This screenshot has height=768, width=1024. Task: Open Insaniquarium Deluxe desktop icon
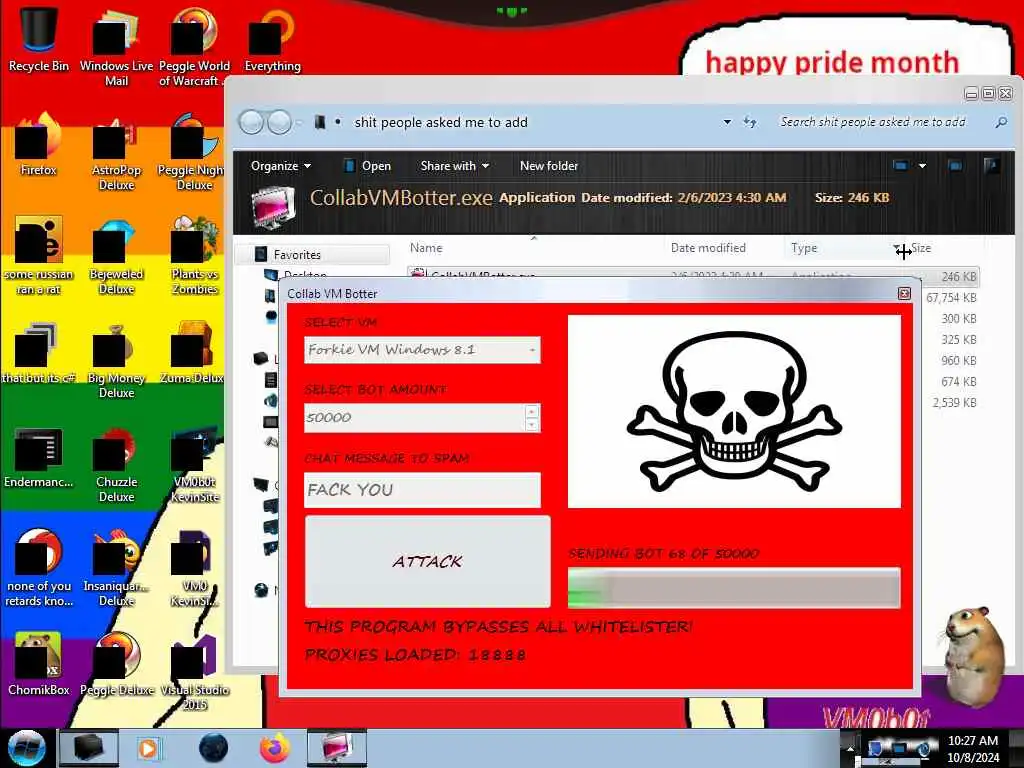click(116, 568)
